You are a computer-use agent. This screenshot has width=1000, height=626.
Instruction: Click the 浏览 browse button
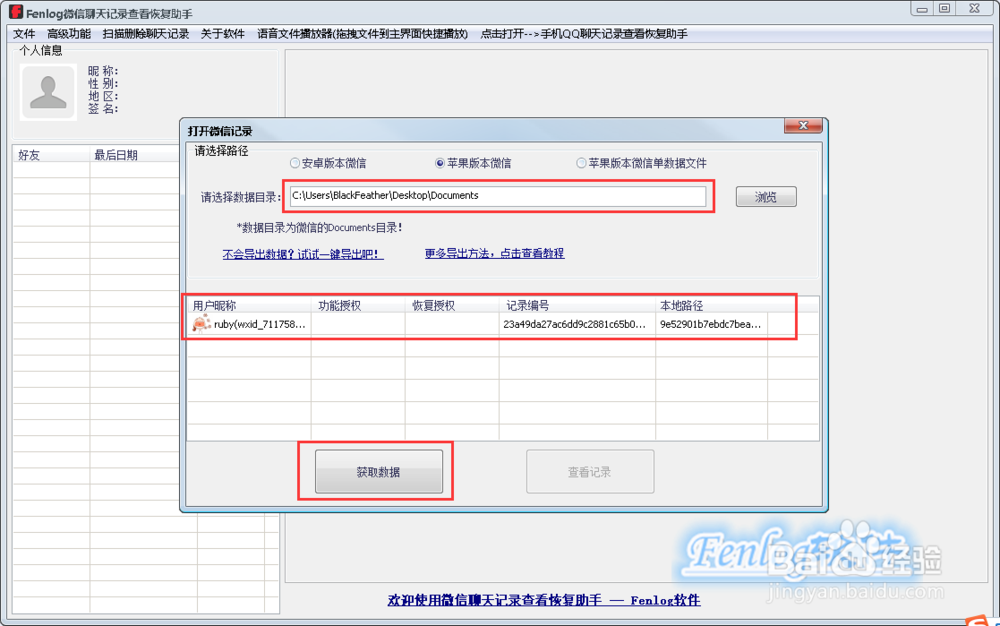point(766,196)
